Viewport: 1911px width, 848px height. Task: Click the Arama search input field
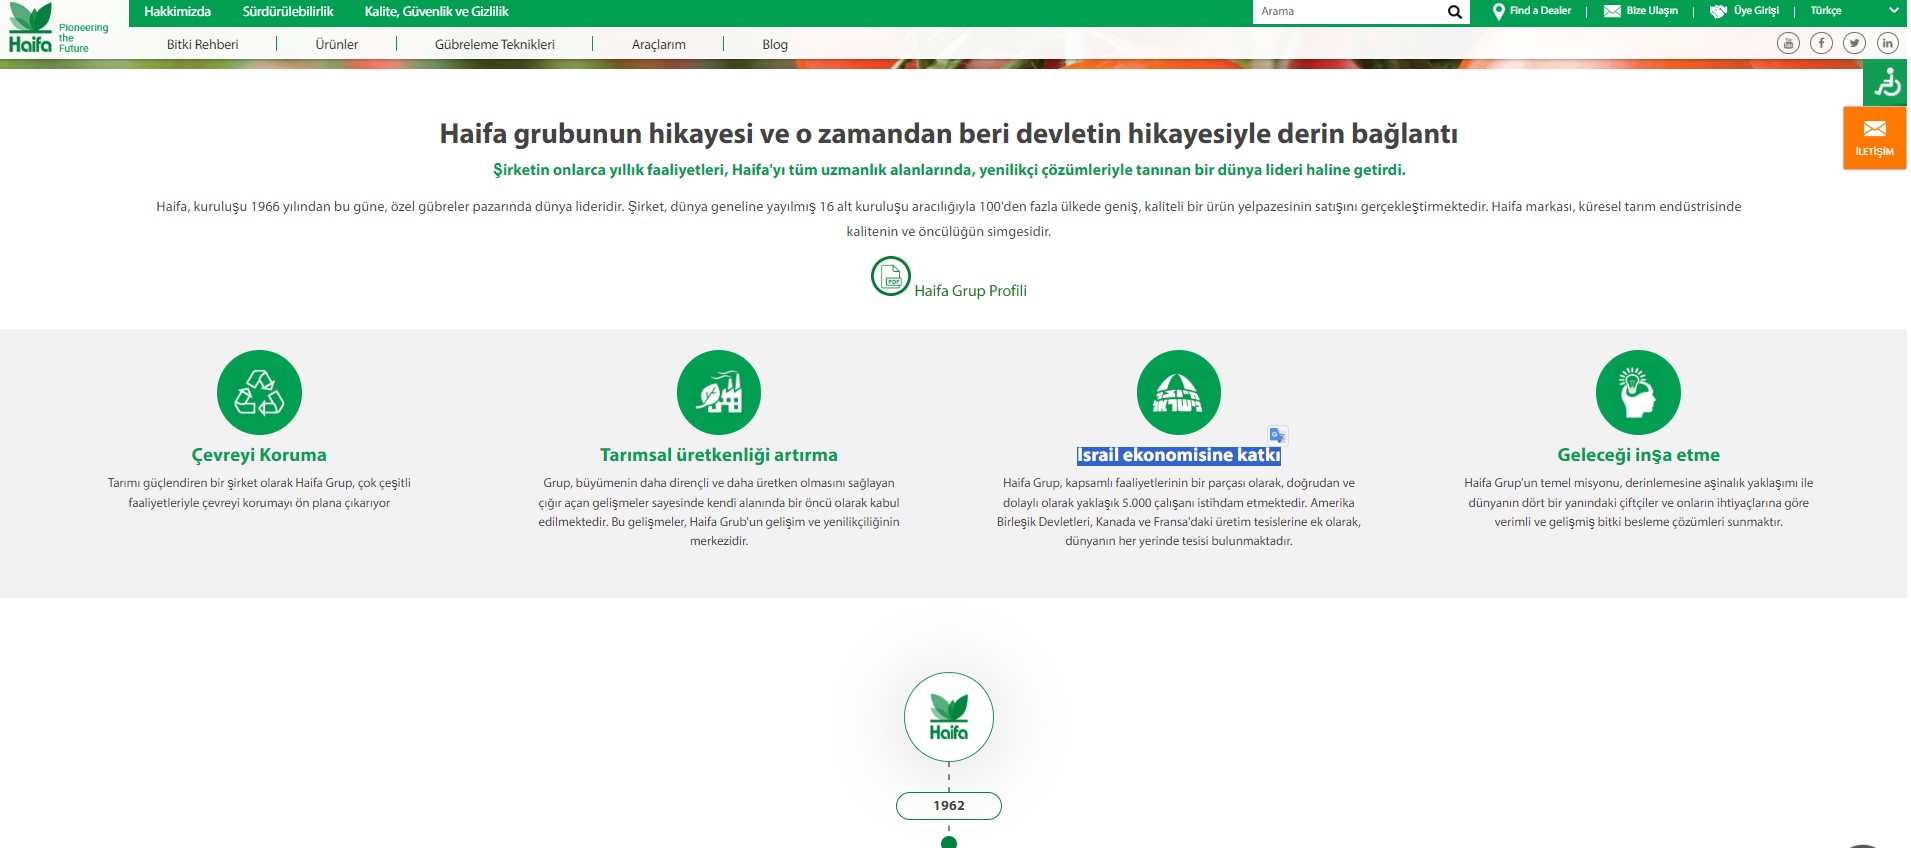point(1349,12)
